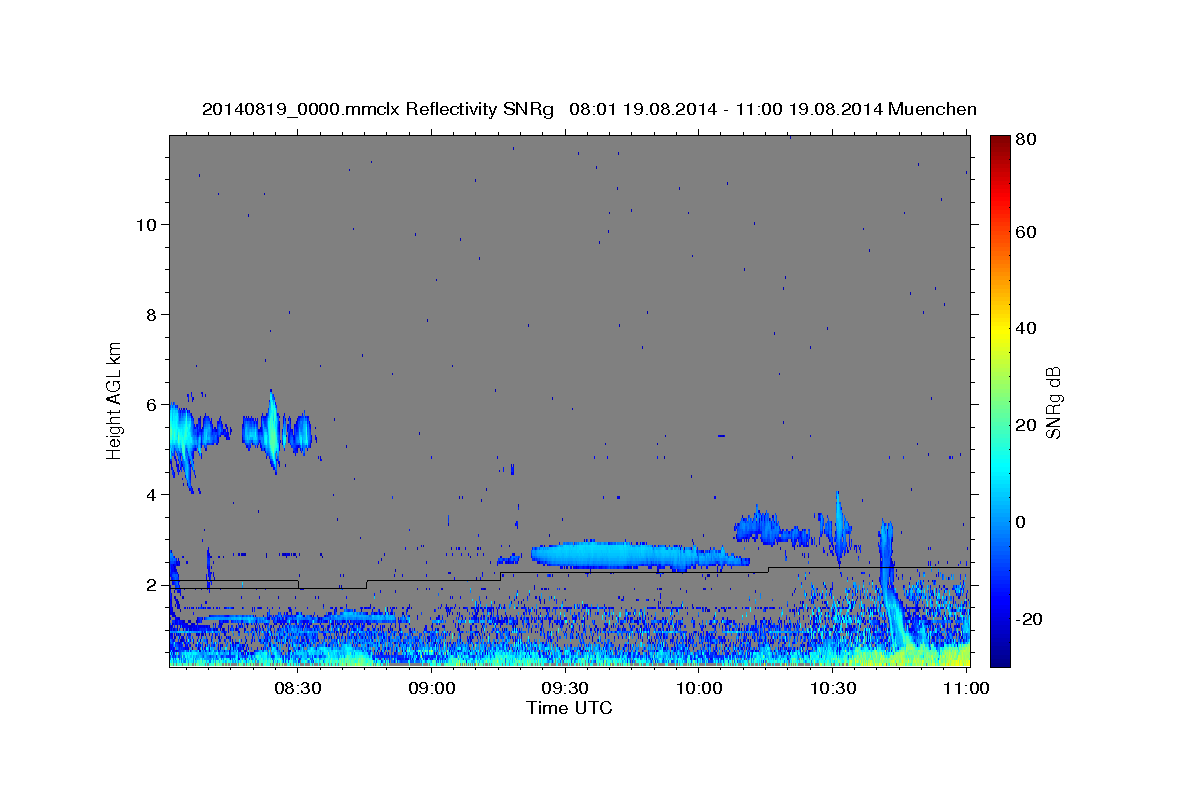1200x800 pixels.
Task: Click the 10:00 time tick label
Action: pyautogui.click(x=699, y=688)
